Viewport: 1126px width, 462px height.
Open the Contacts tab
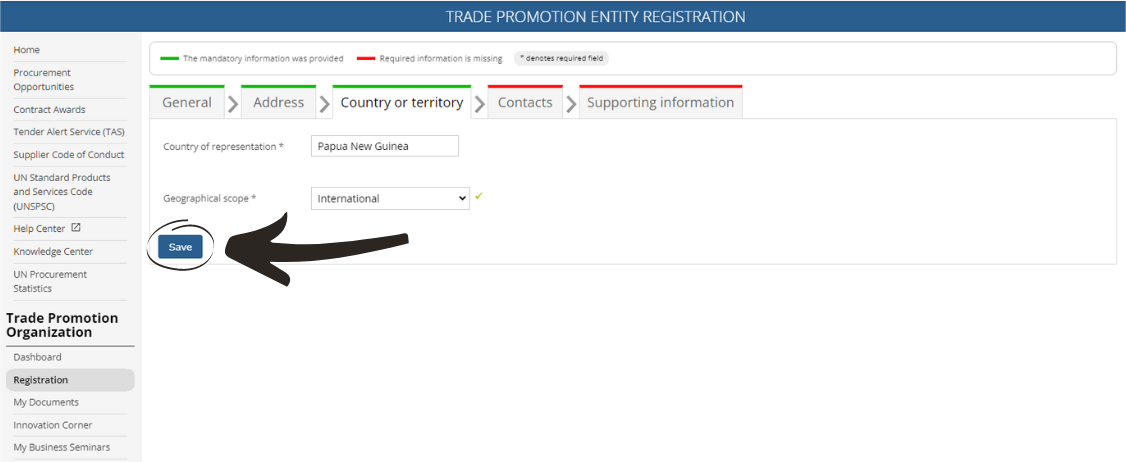pyautogui.click(x=525, y=103)
